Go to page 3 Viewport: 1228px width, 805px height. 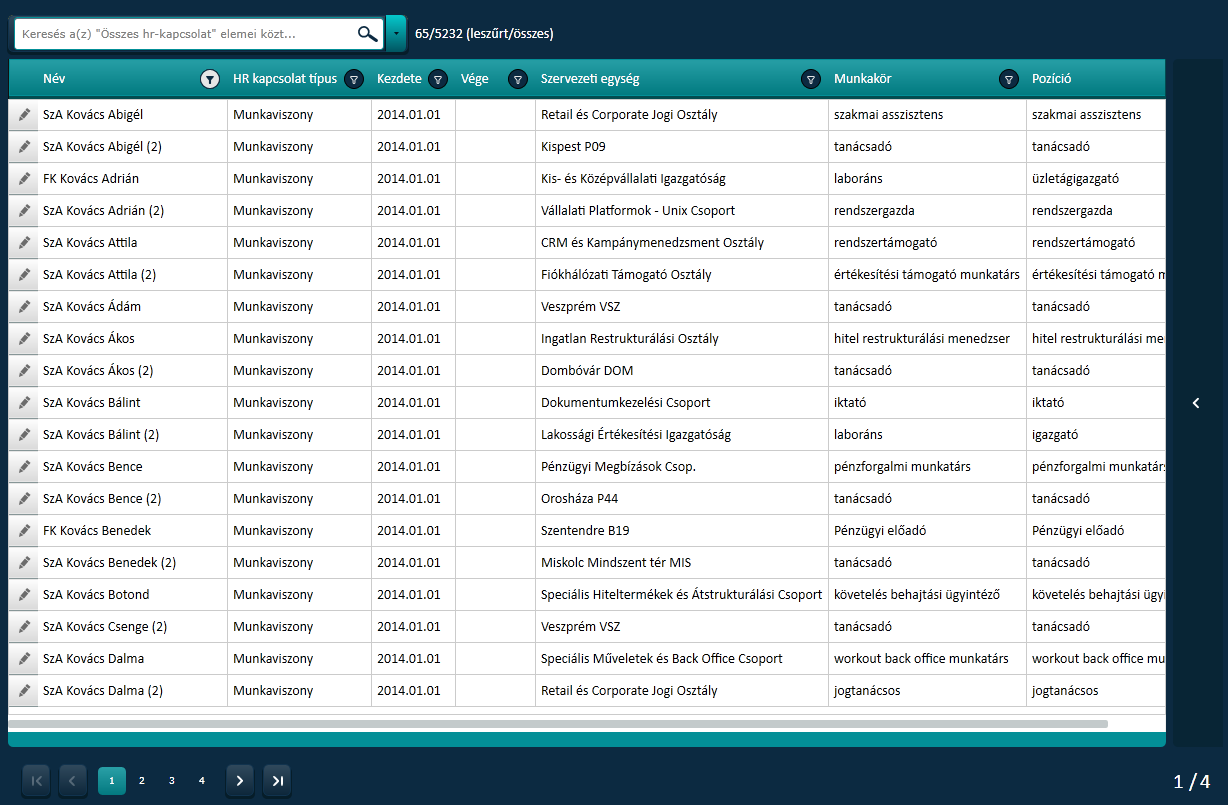172,781
